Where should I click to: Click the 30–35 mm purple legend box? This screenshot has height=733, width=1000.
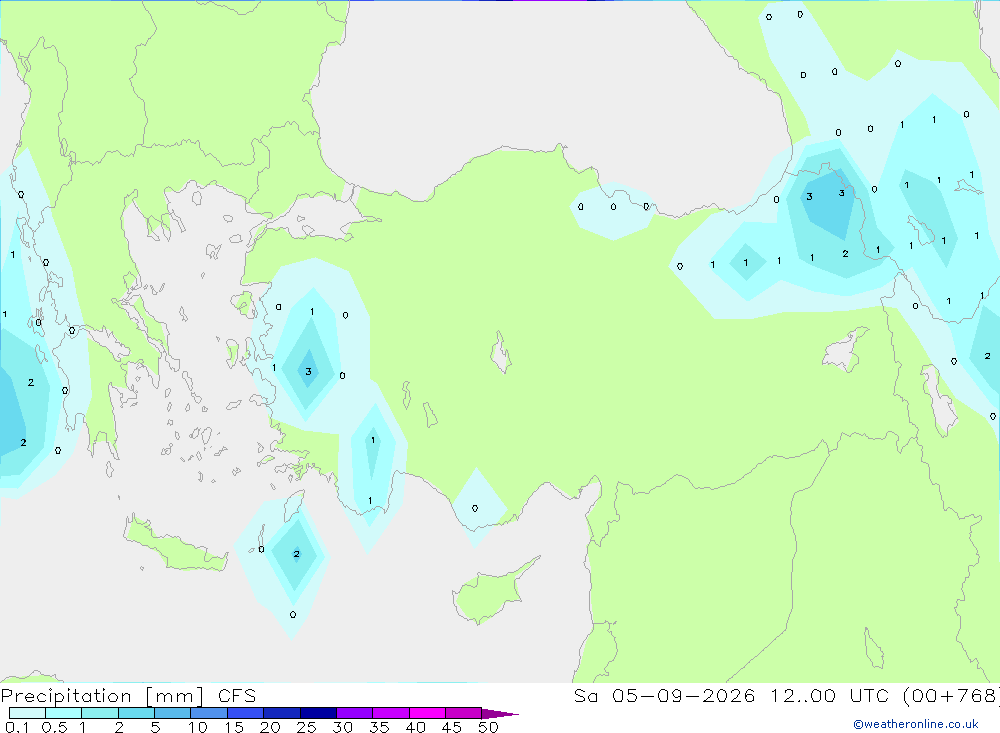pyautogui.click(x=355, y=713)
